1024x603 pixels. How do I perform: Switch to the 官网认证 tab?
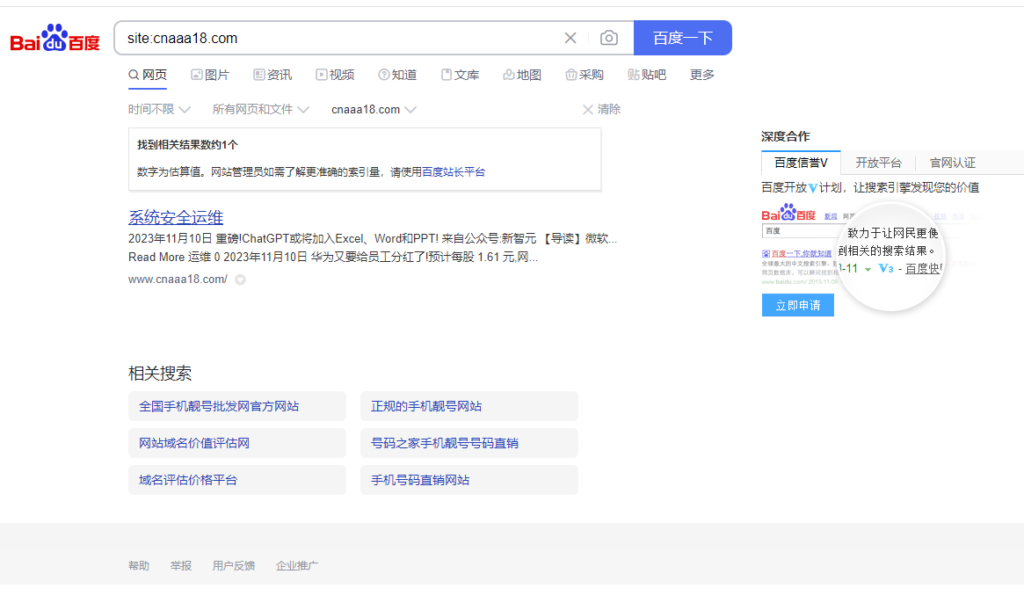(x=952, y=163)
